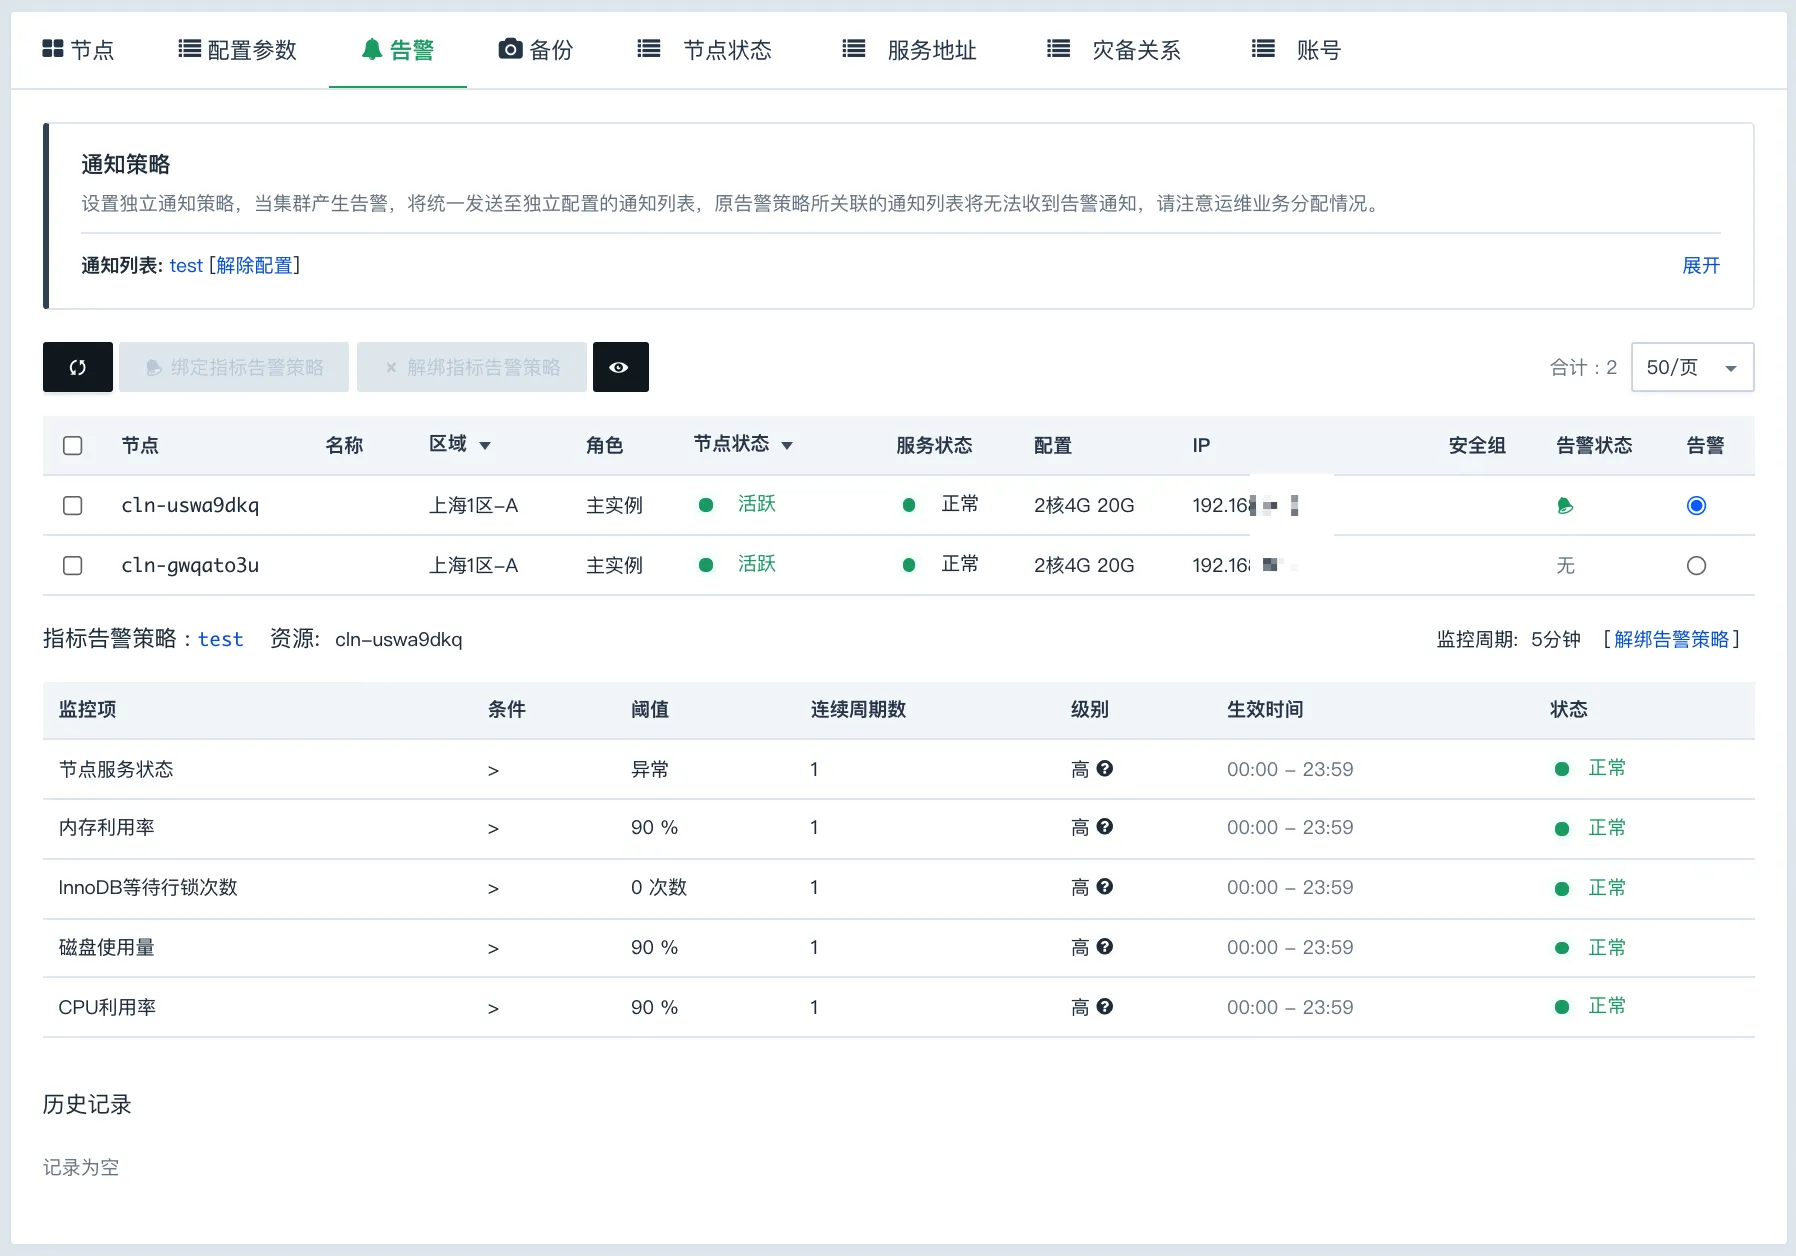Switch to the 服务地址 tab
Image resolution: width=1796 pixels, height=1256 pixels.
click(930, 49)
